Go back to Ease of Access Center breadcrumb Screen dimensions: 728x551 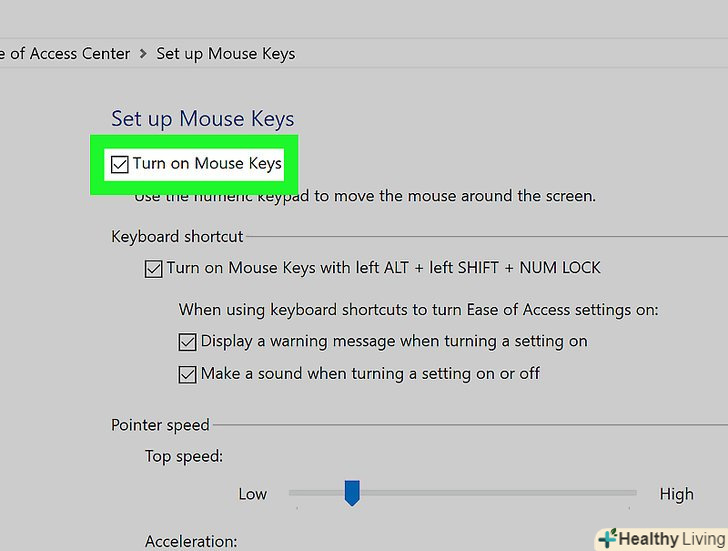pyautogui.click(x=68, y=54)
